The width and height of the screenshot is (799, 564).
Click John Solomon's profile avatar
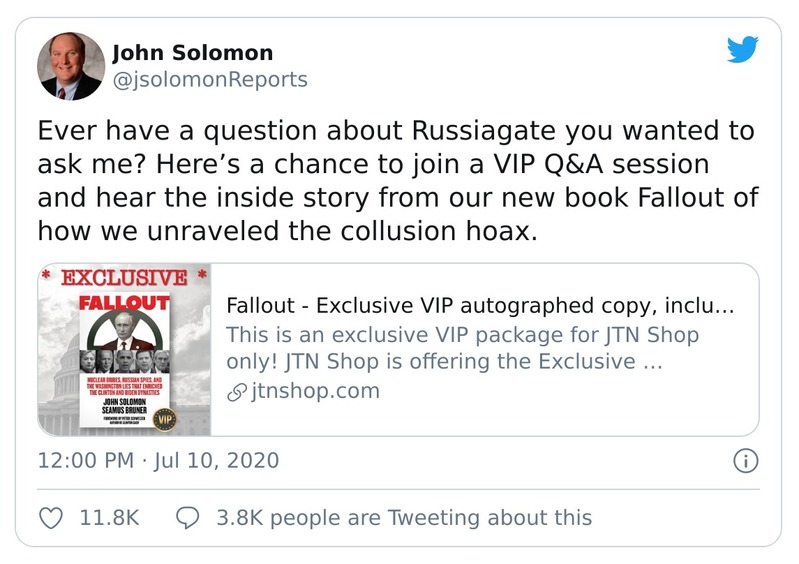pyautogui.click(x=71, y=66)
